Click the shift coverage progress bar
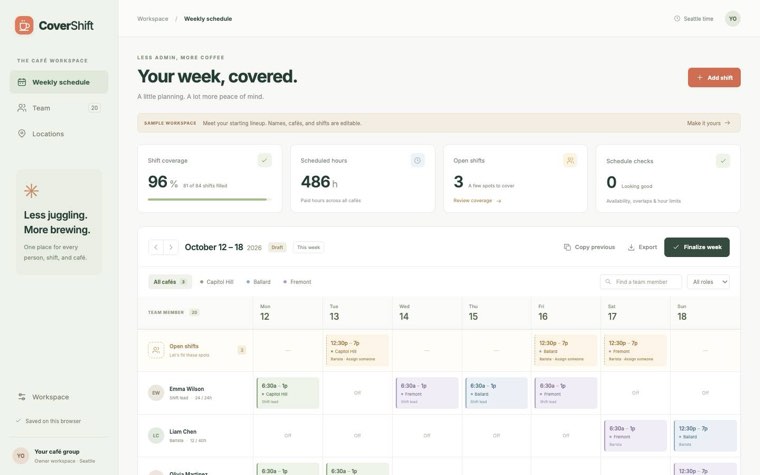The width and height of the screenshot is (760, 475). coord(209,199)
